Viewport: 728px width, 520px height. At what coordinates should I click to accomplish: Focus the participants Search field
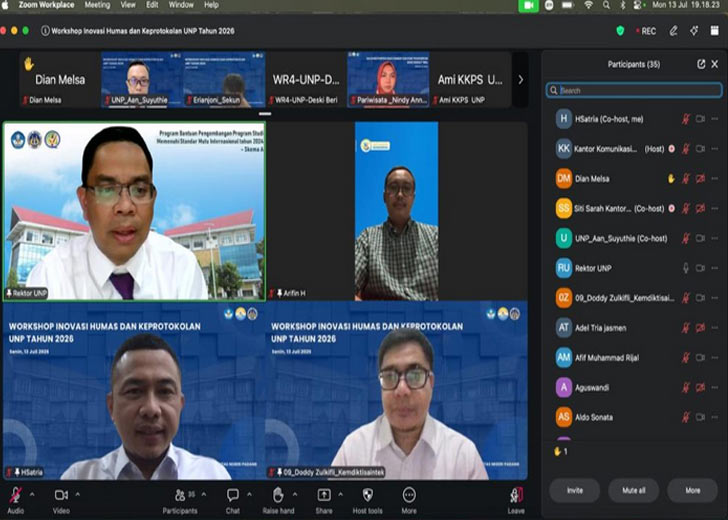634,91
